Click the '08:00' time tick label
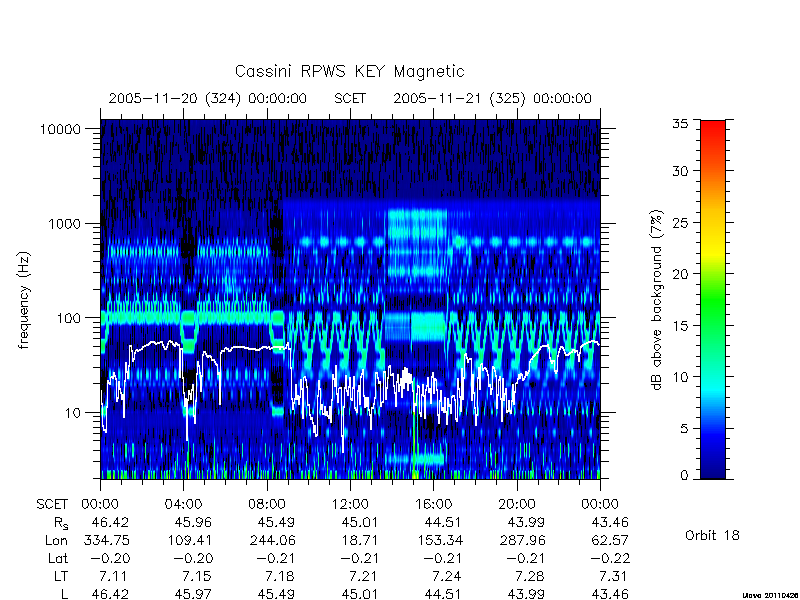This screenshot has width=800, height=600. point(266,505)
